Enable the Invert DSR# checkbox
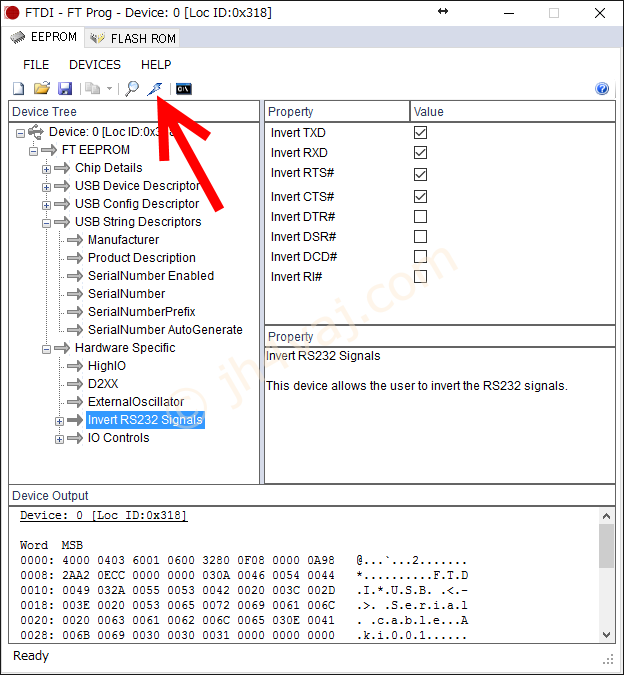This screenshot has width=624, height=675. [x=420, y=236]
